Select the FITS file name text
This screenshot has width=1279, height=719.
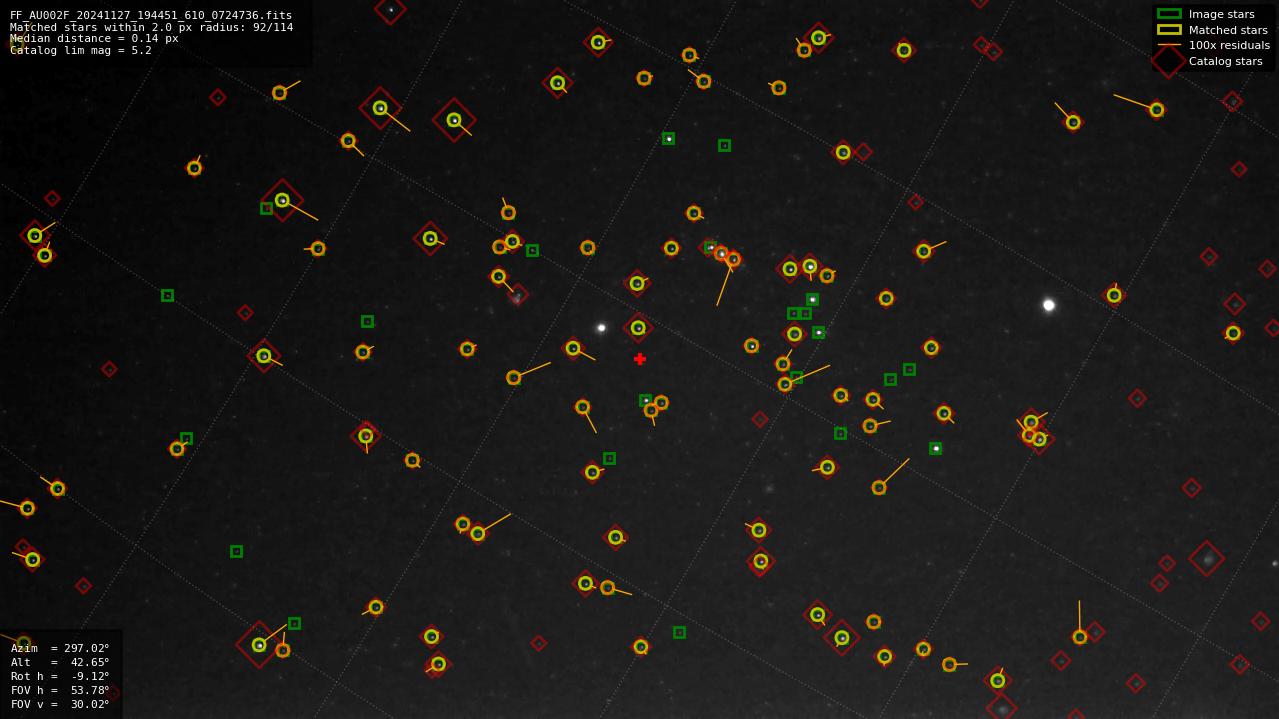point(151,15)
